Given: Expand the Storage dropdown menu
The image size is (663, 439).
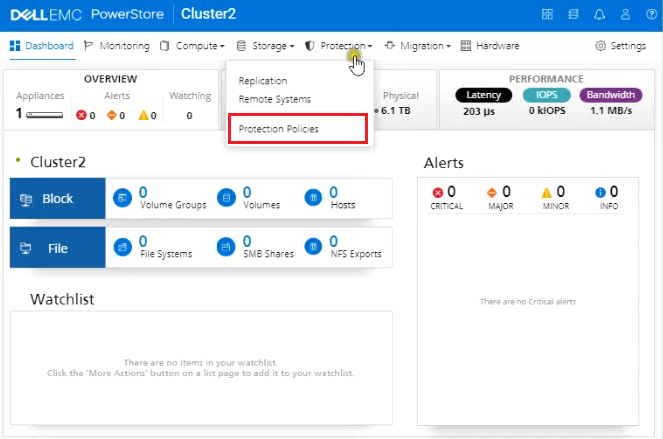Looking at the screenshot, I should tap(266, 46).
